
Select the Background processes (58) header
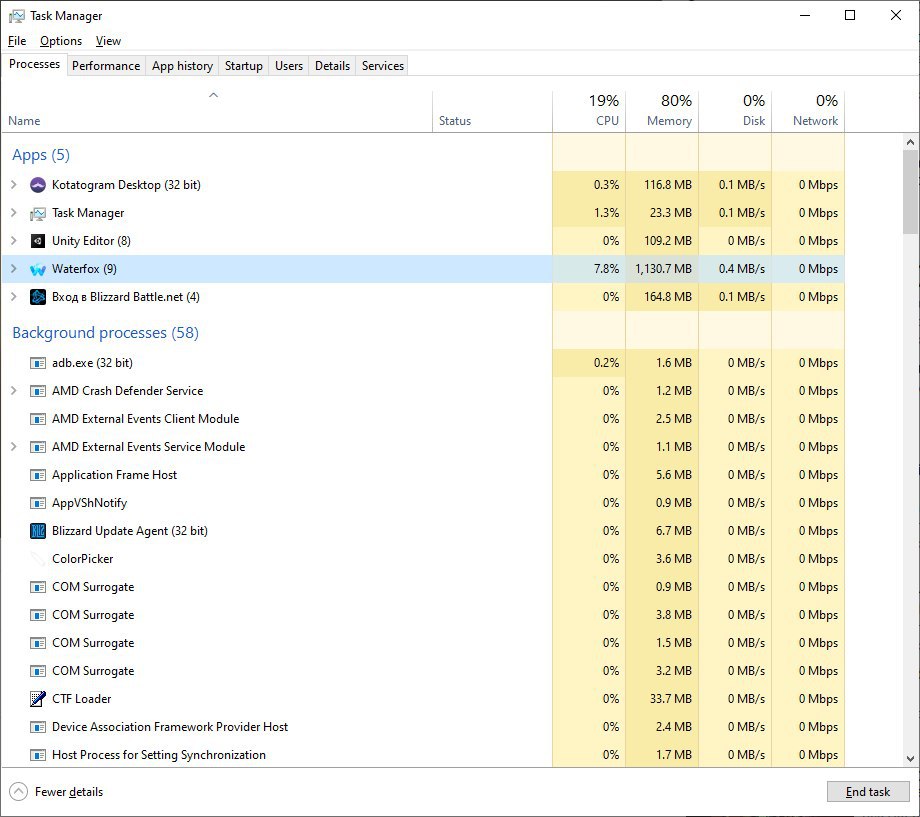pyautogui.click(x=106, y=333)
